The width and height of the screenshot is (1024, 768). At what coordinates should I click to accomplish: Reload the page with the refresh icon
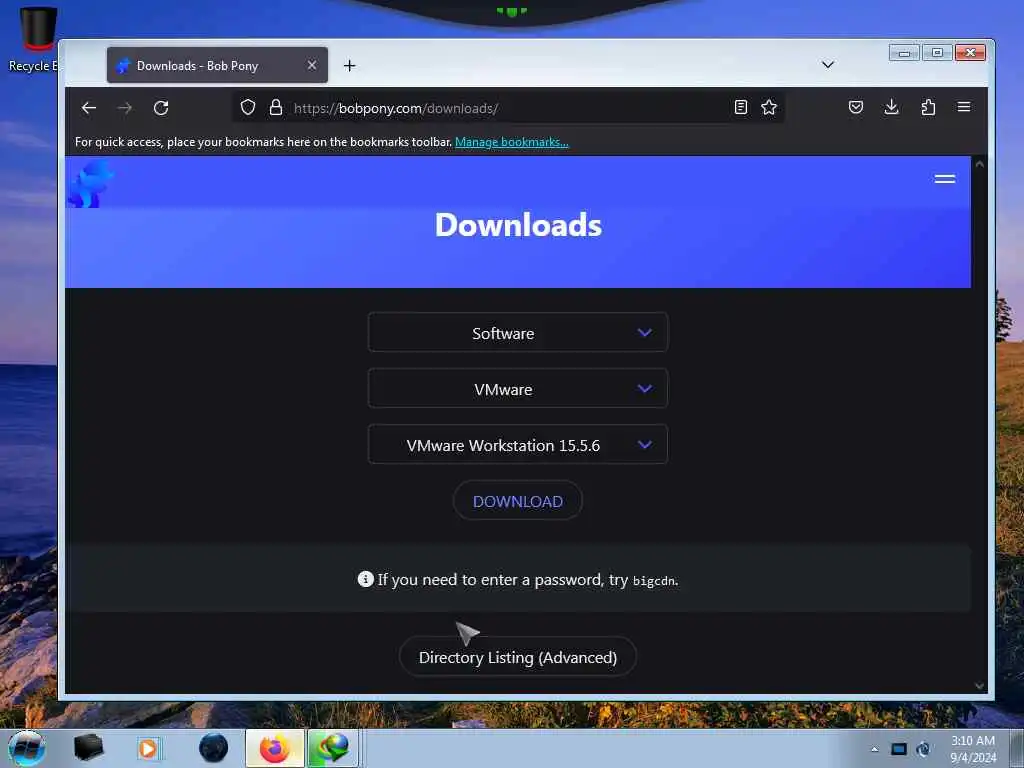click(x=161, y=108)
